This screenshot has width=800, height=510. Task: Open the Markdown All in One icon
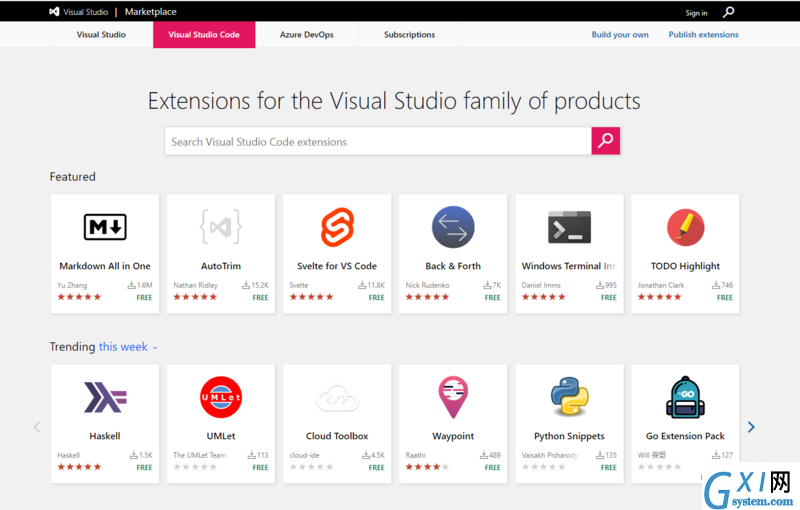point(105,227)
